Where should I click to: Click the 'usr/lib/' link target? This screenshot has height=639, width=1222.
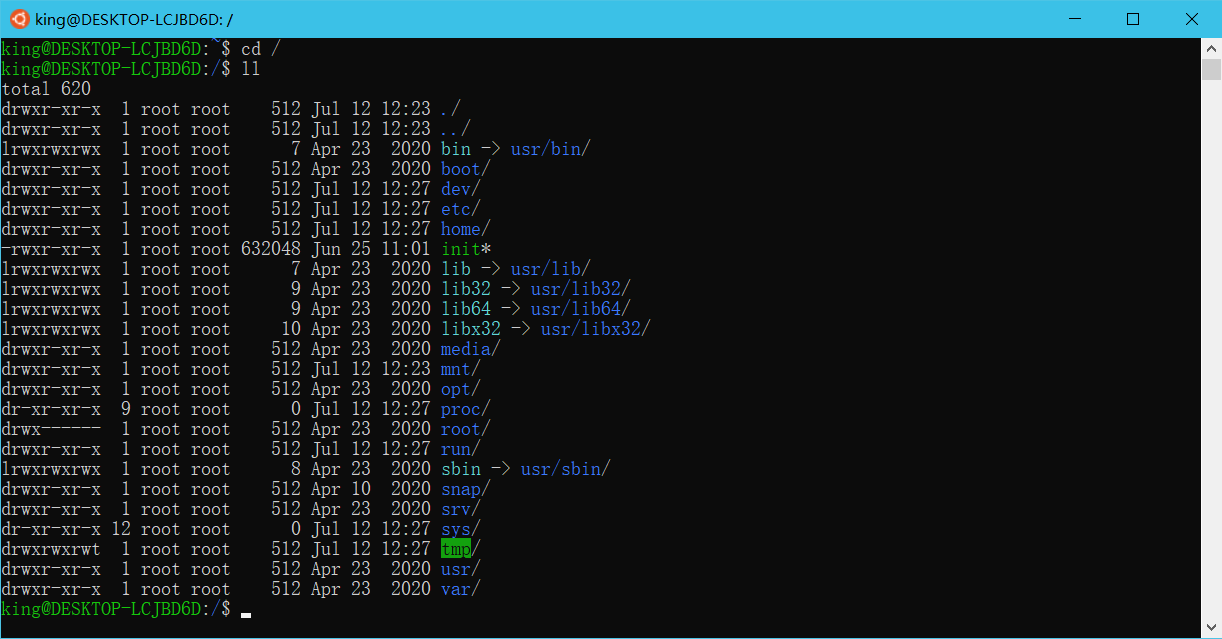(551, 269)
